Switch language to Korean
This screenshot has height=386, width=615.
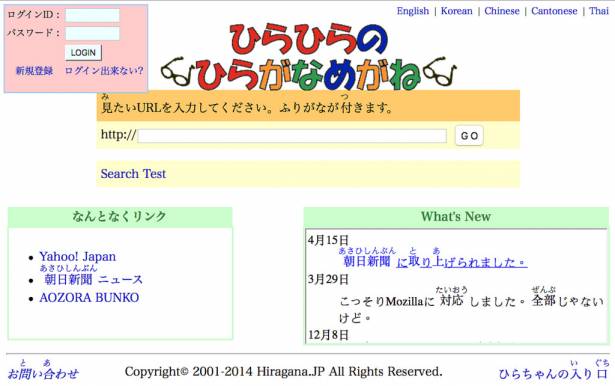pyautogui.click(x=457, y=11)
